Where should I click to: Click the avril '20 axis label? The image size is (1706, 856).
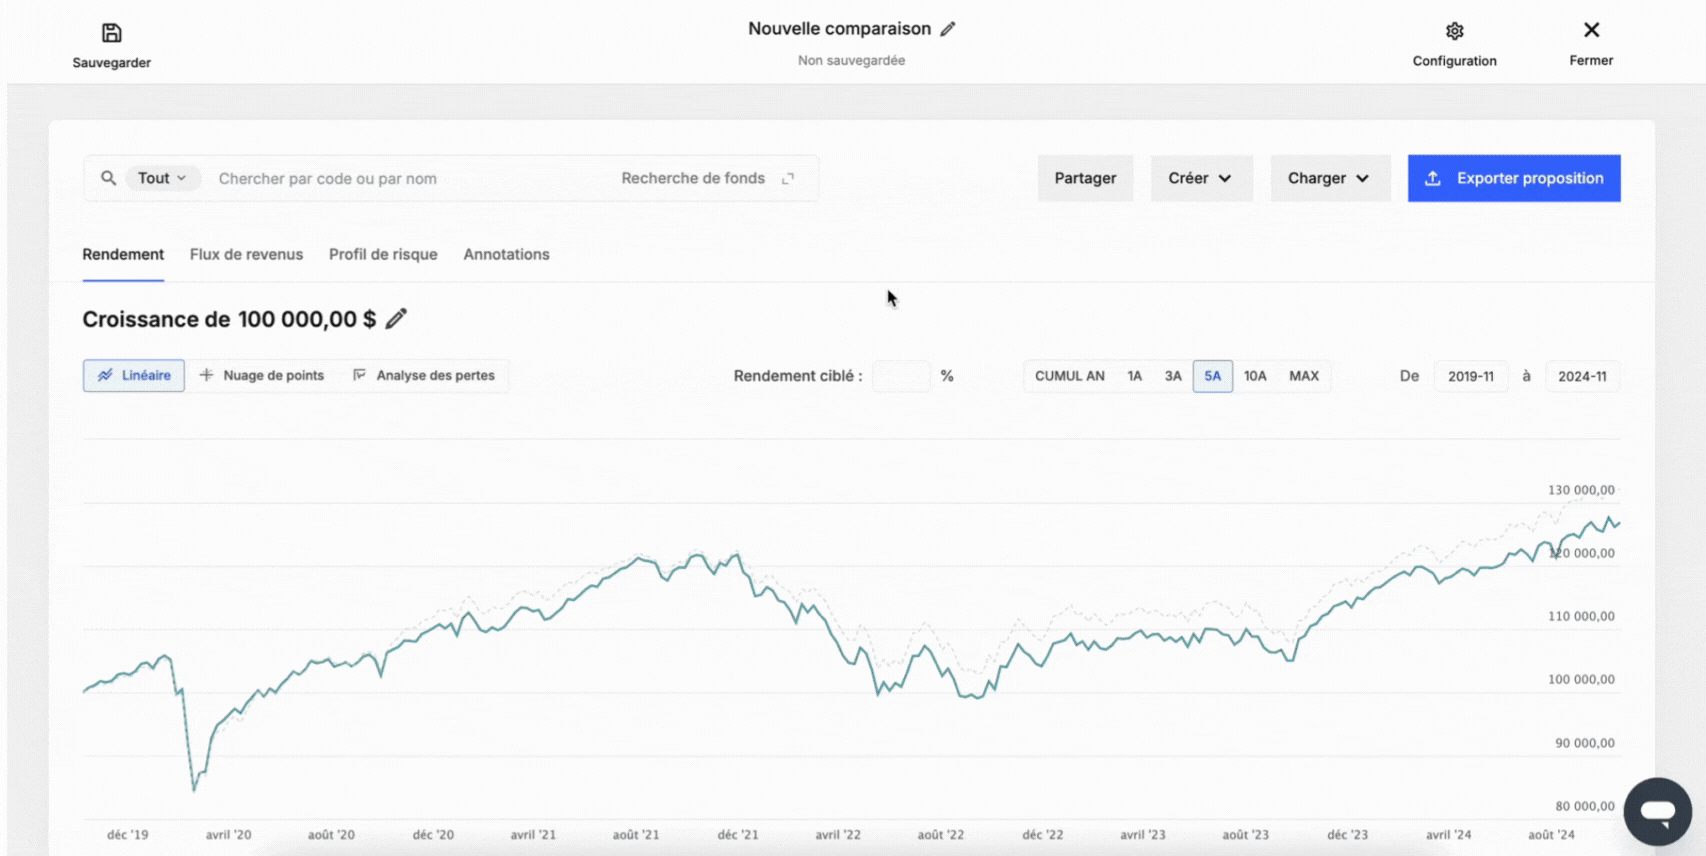point(228,835)
